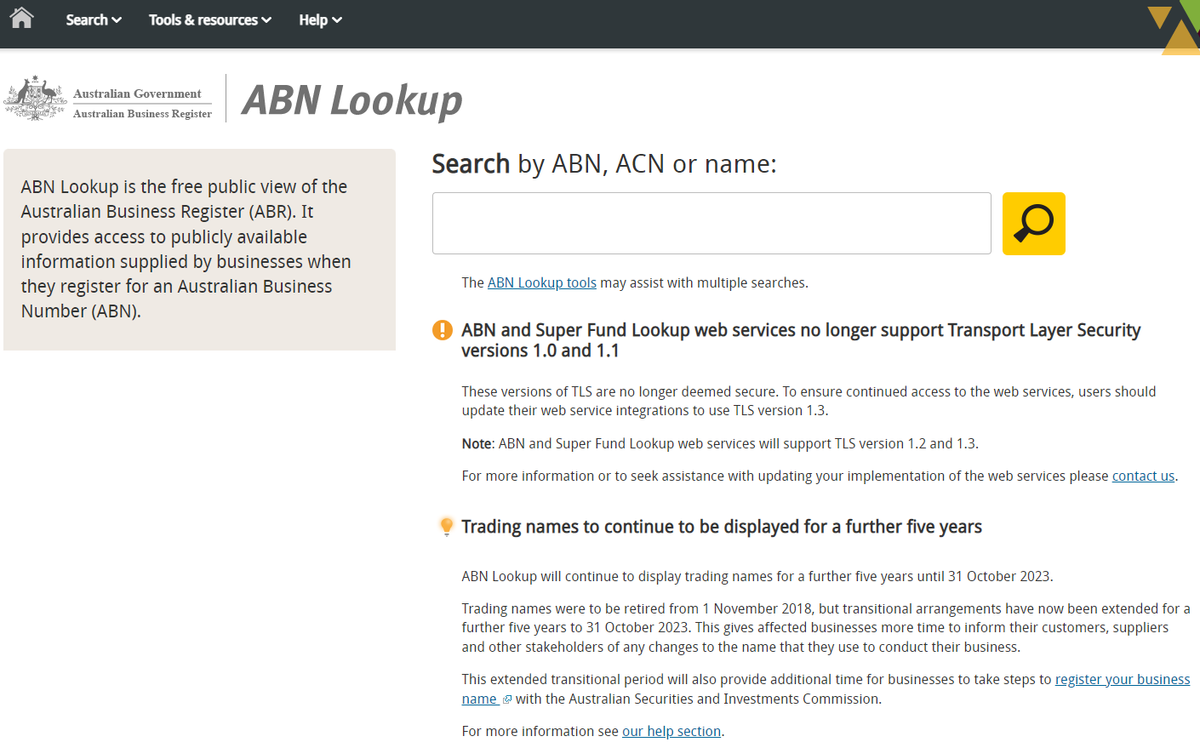Click the triangular logo in the top-right corner

coord(1174,28)
